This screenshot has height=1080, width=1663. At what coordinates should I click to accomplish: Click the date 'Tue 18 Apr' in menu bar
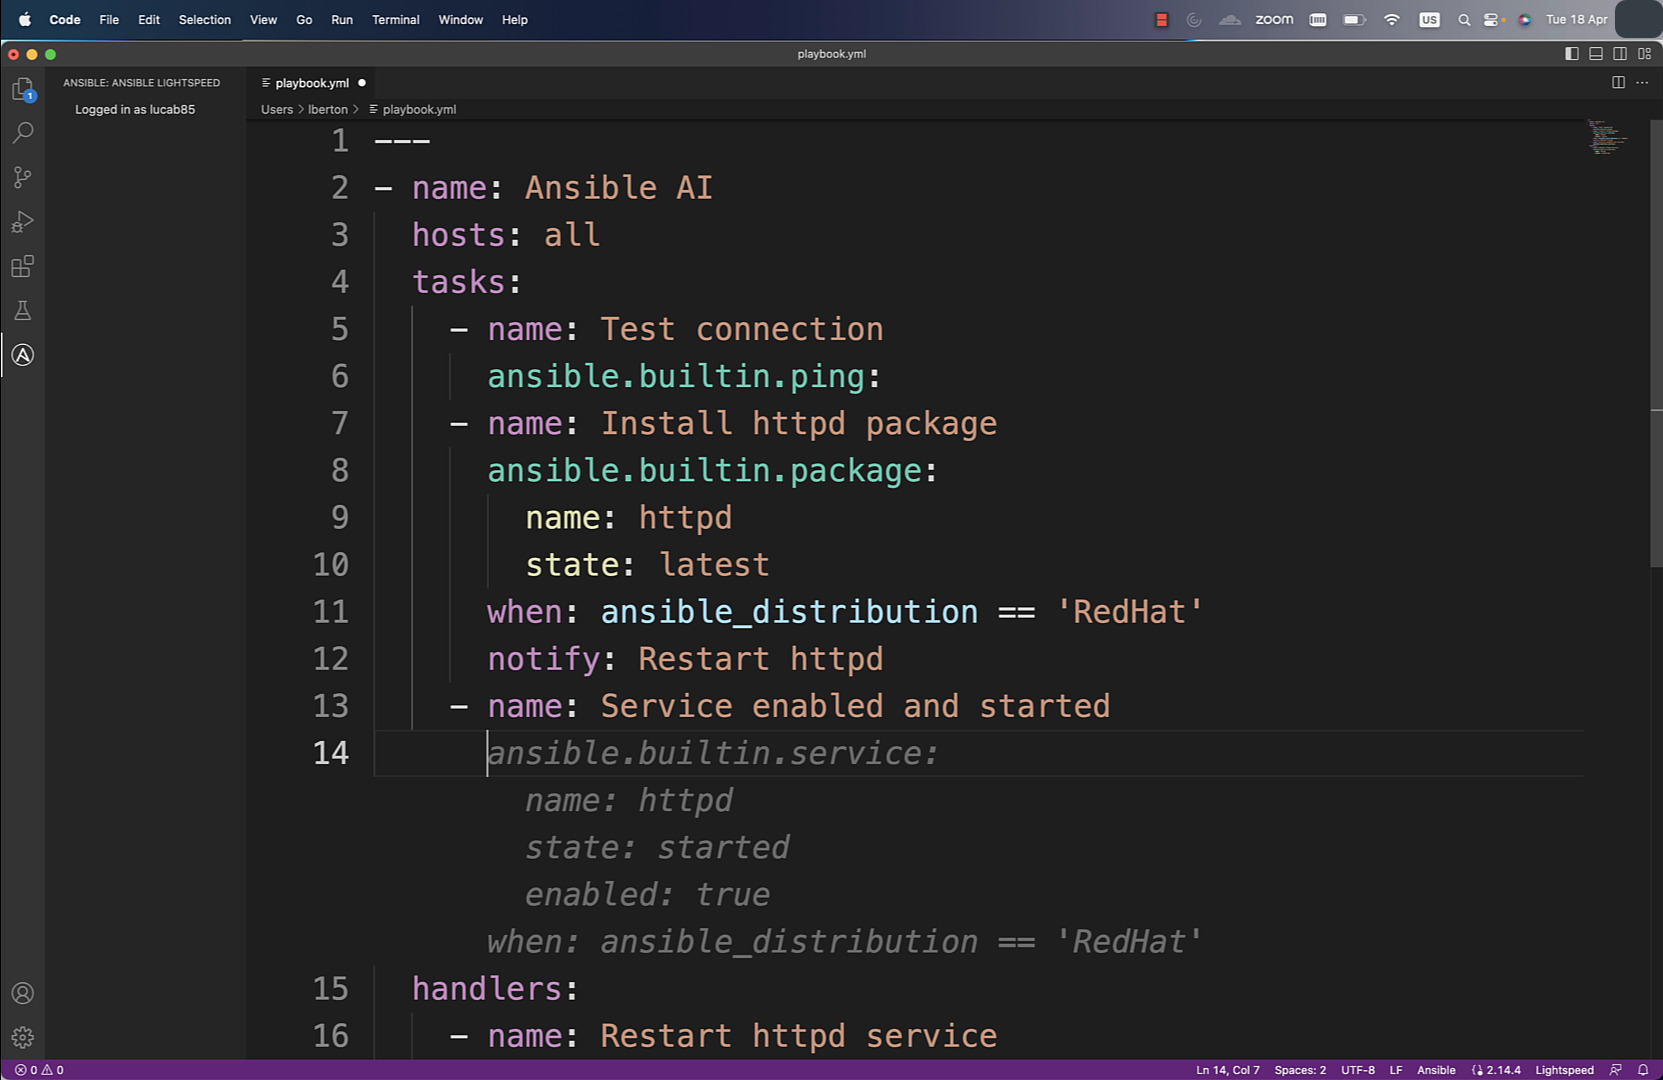(x=1576, y=20)
